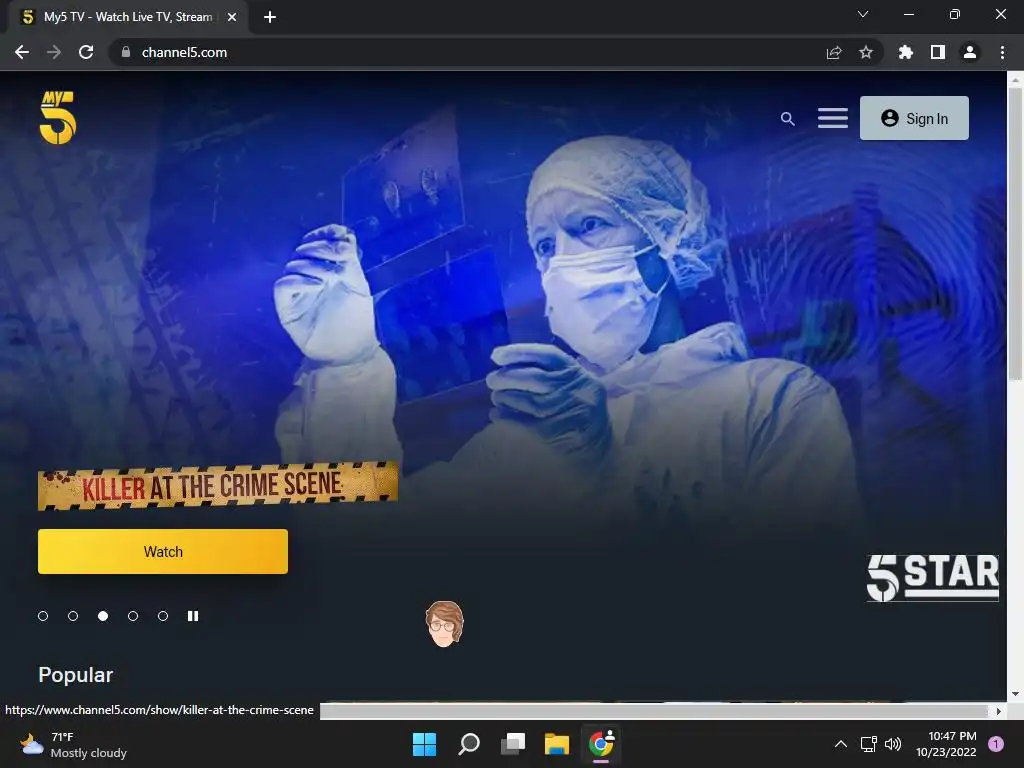Click the horizontal scrollbar right arrow
The image size is (1024, 768).
click(x=999, y=711)
